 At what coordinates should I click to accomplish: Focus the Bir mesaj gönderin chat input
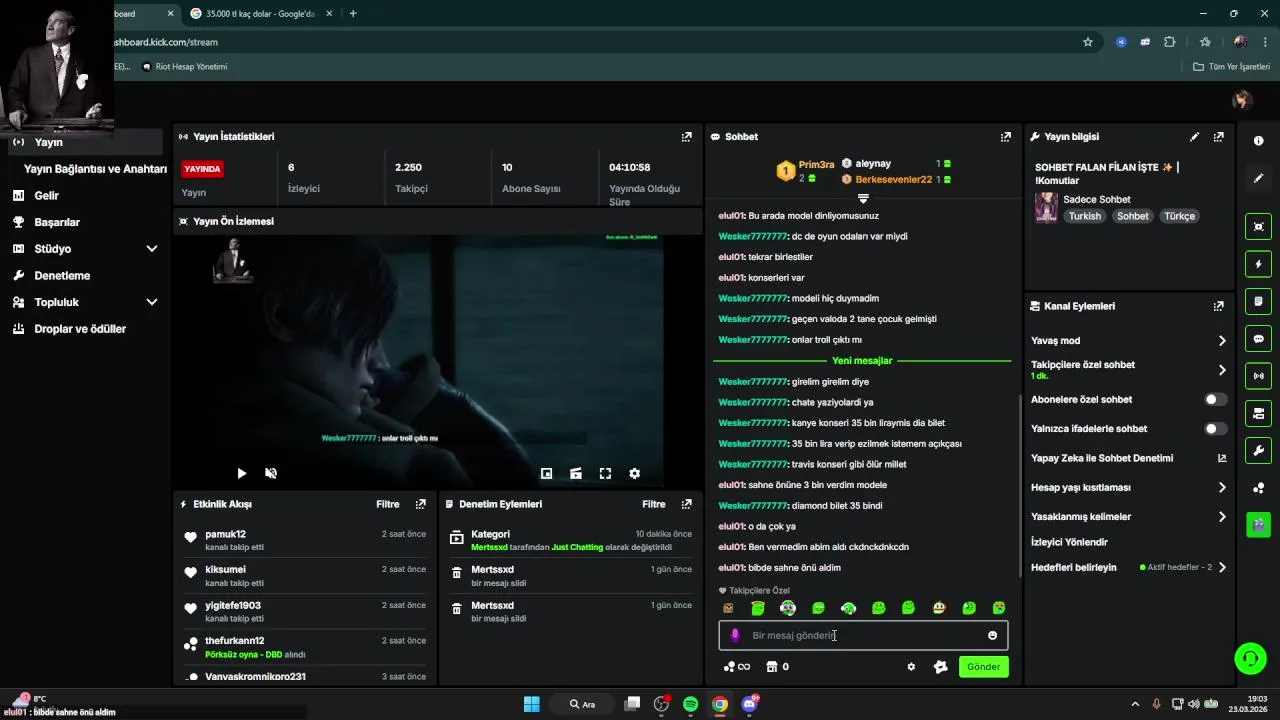click(x=863, y=635)
